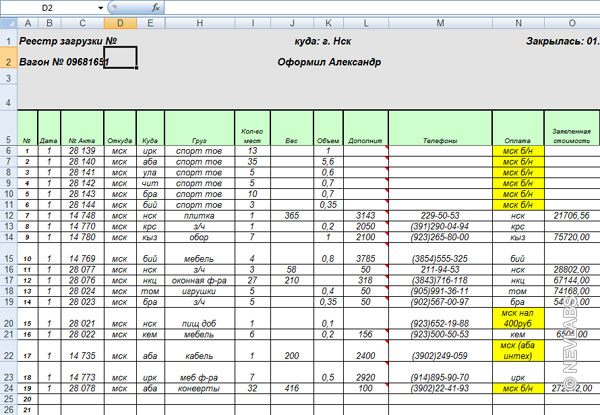The width and height of the screenshot is (600, 415).
Task: Click the 'Телефоны' header cell
Action: pyautogui.click(x=440, y=141)
